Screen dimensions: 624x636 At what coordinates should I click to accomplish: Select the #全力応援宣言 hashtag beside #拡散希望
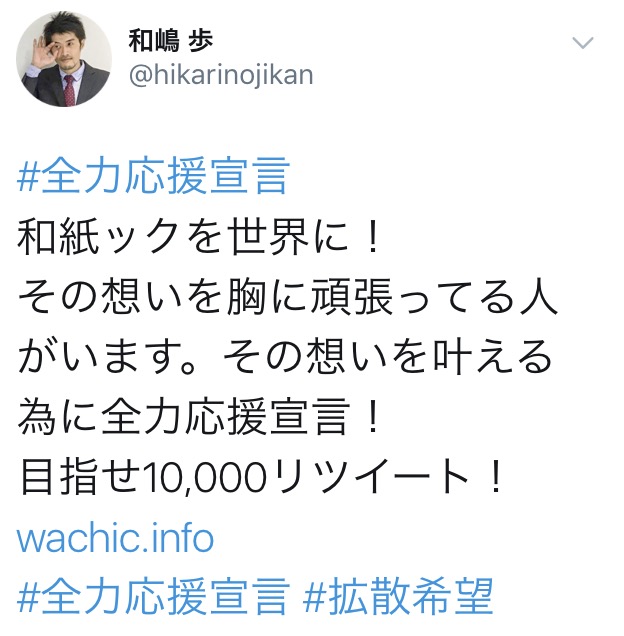pyautogui.click(x=154, y=597)
